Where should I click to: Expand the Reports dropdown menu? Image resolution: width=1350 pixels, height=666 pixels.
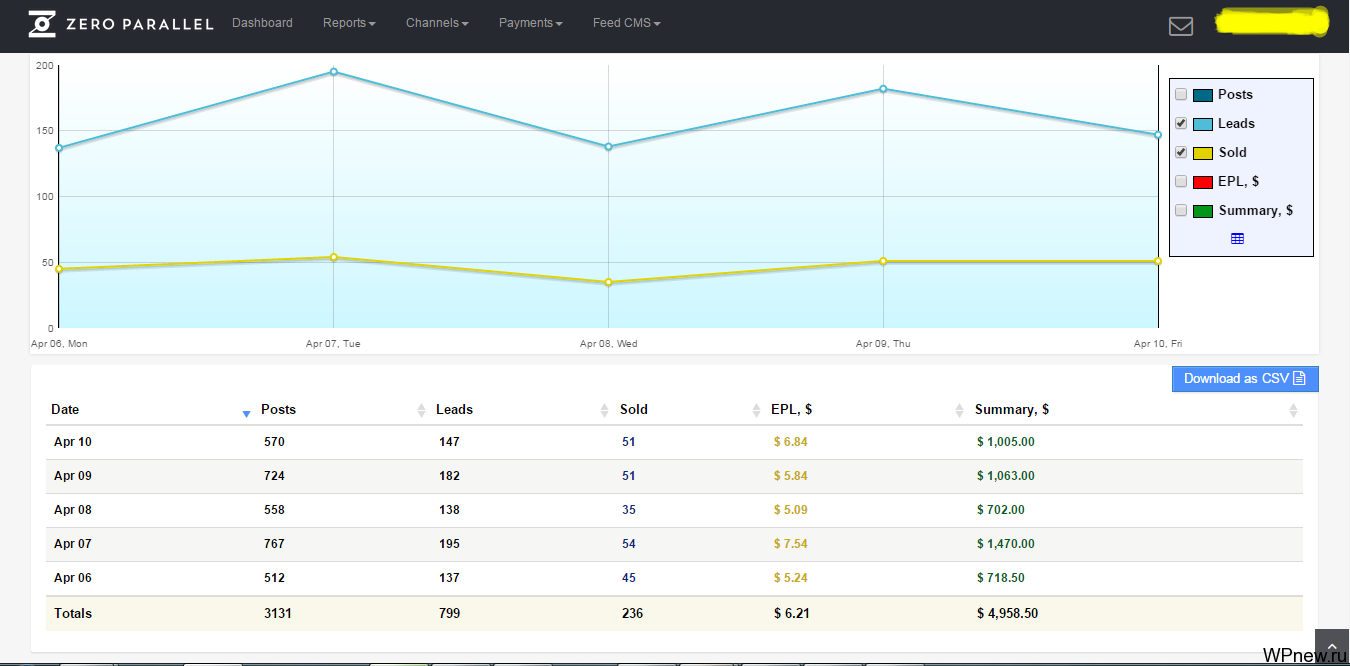pyautogui.click(x=349, y=23)
